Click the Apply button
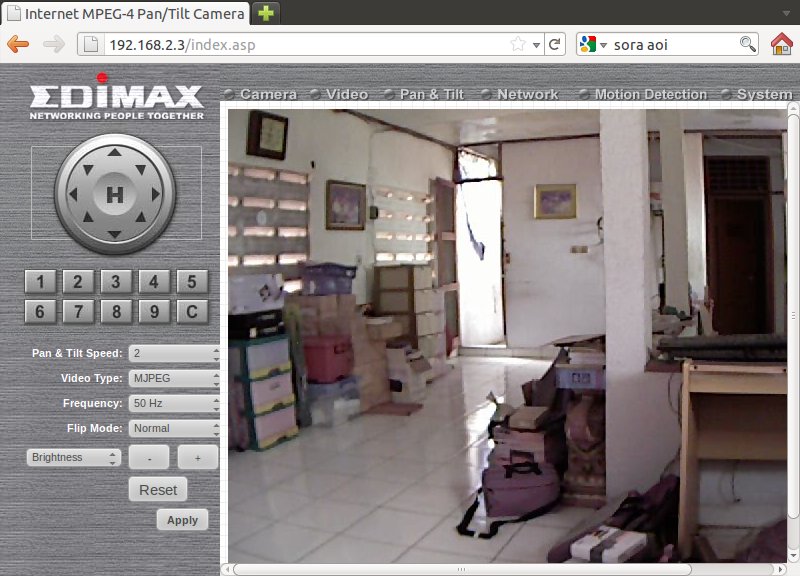 pos(182,520)
